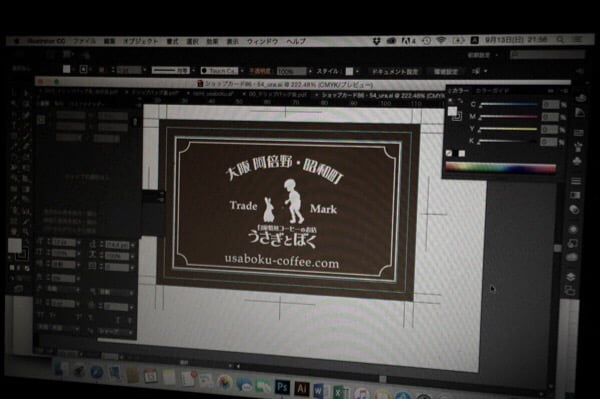Click Transform panel reference point locator
600x399 pixels.
(x=41, y=120)
